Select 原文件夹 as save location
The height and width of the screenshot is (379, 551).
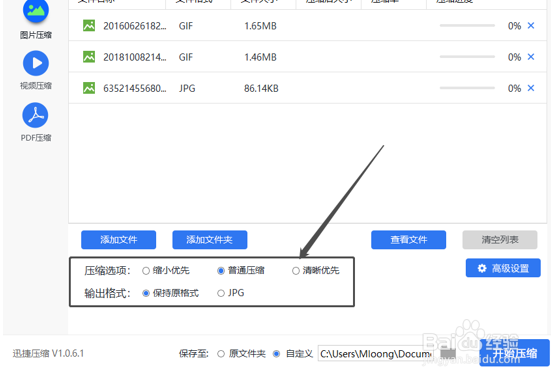coord(221,354)
